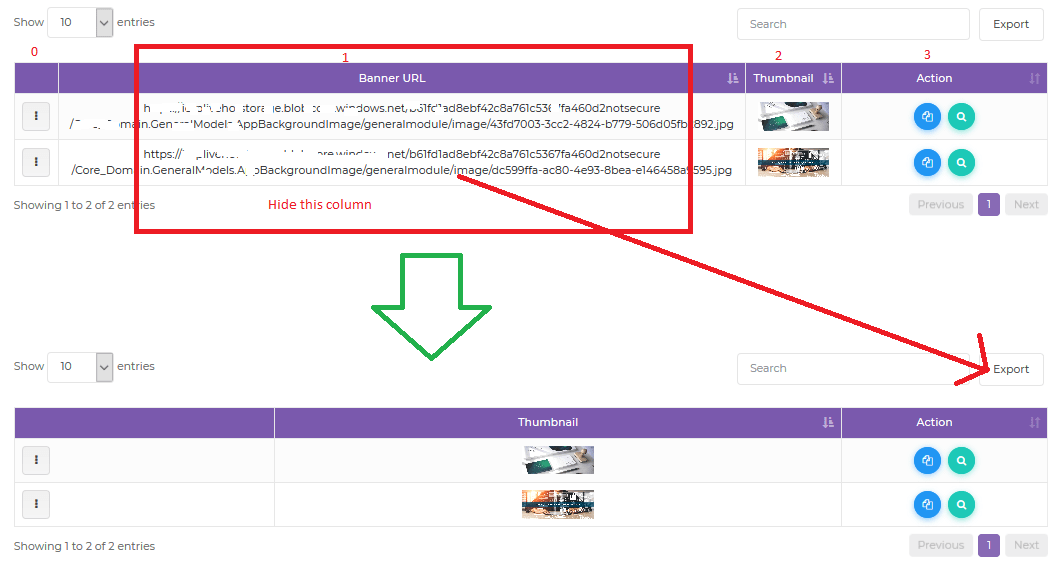Click the URL ending in 595.jpg
The height and width of the screenshot is (568, 1048).
(x=402, y=162)
